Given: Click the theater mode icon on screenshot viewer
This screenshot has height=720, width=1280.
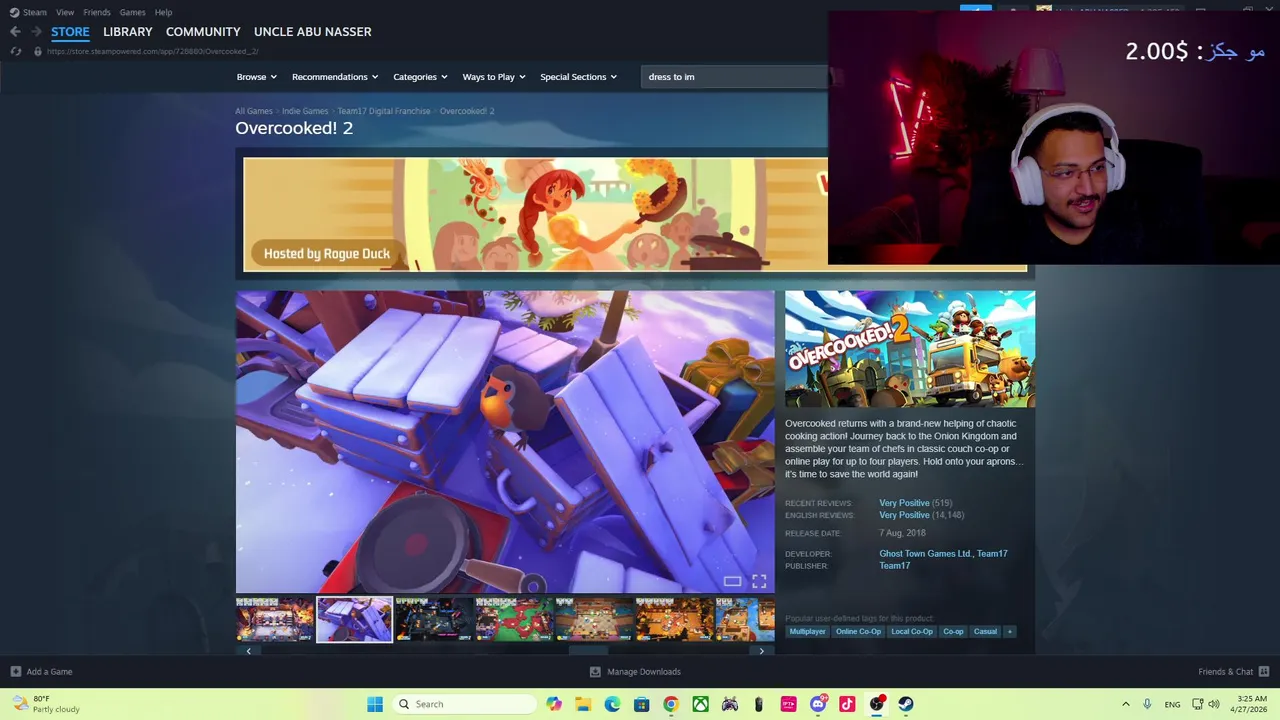Looking at the screenshot, I should 733,581.
